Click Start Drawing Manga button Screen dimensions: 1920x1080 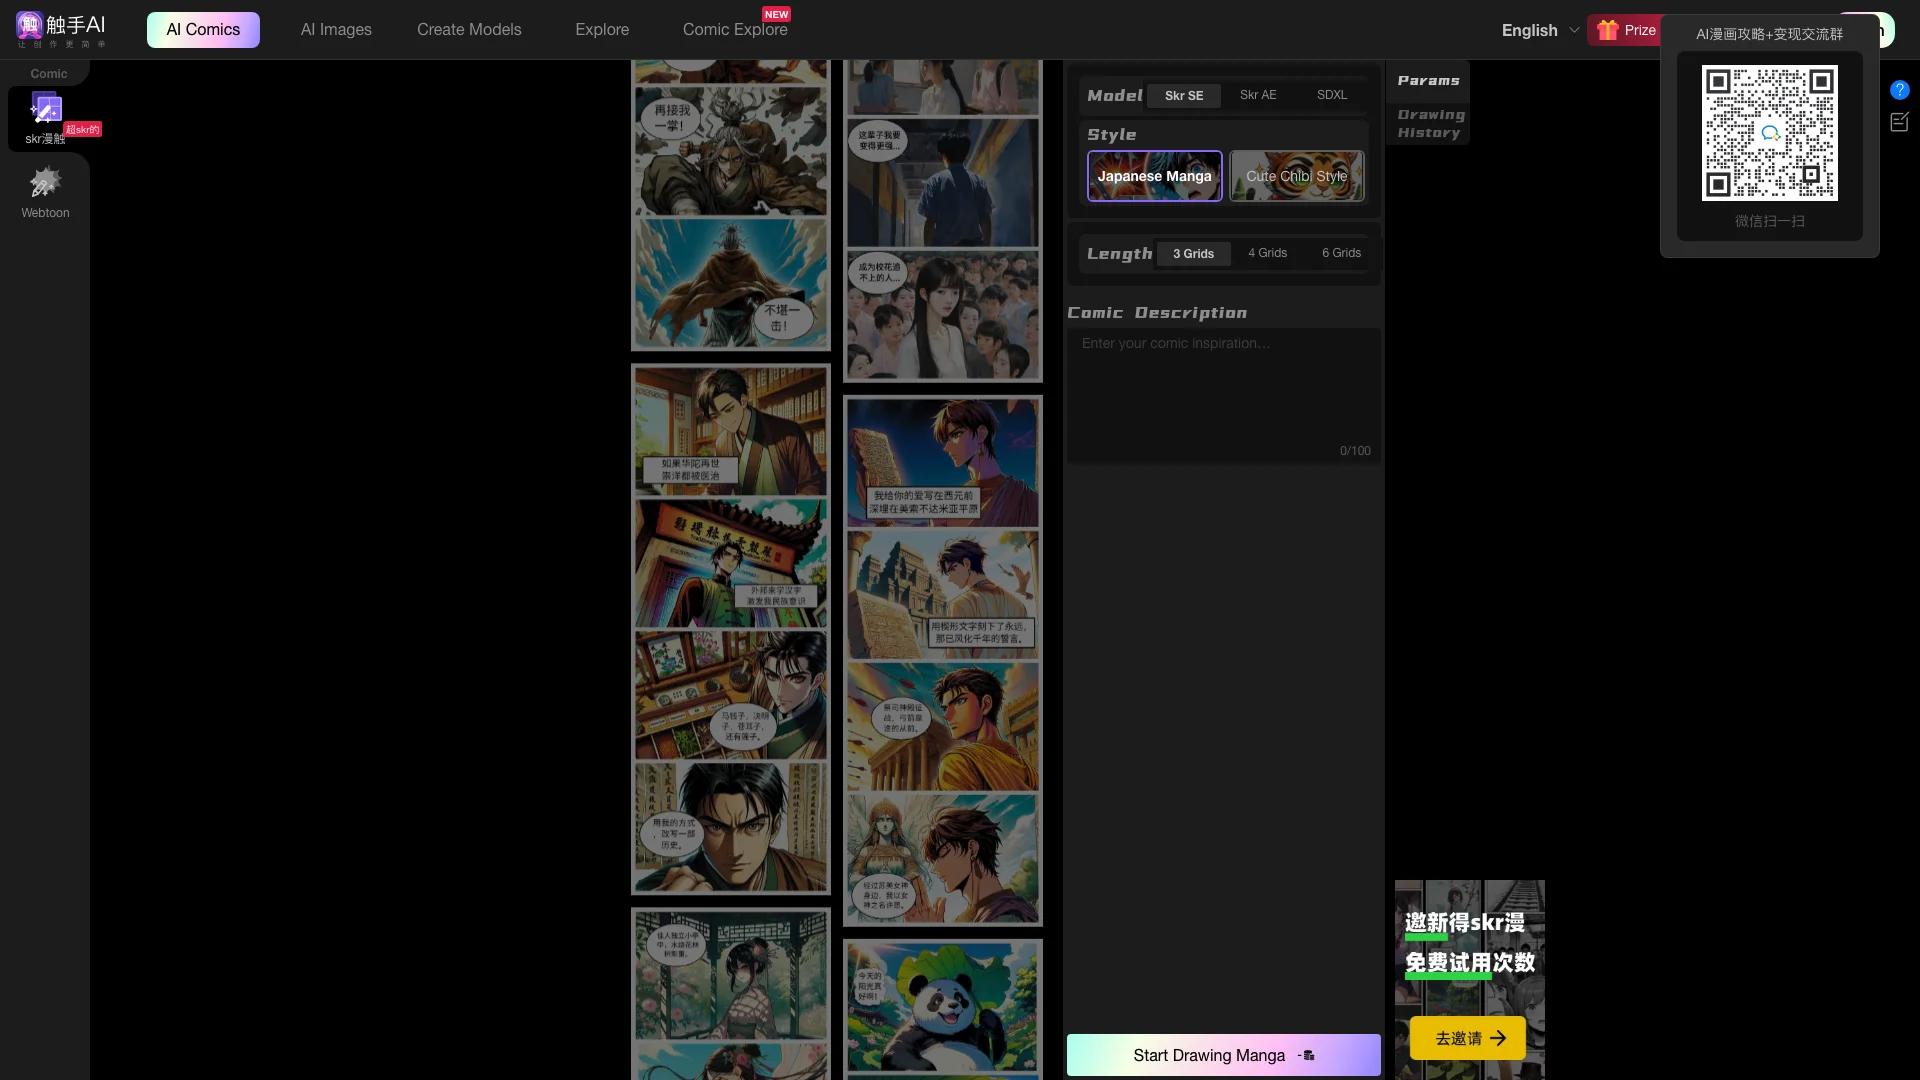pos(1223,1055)
